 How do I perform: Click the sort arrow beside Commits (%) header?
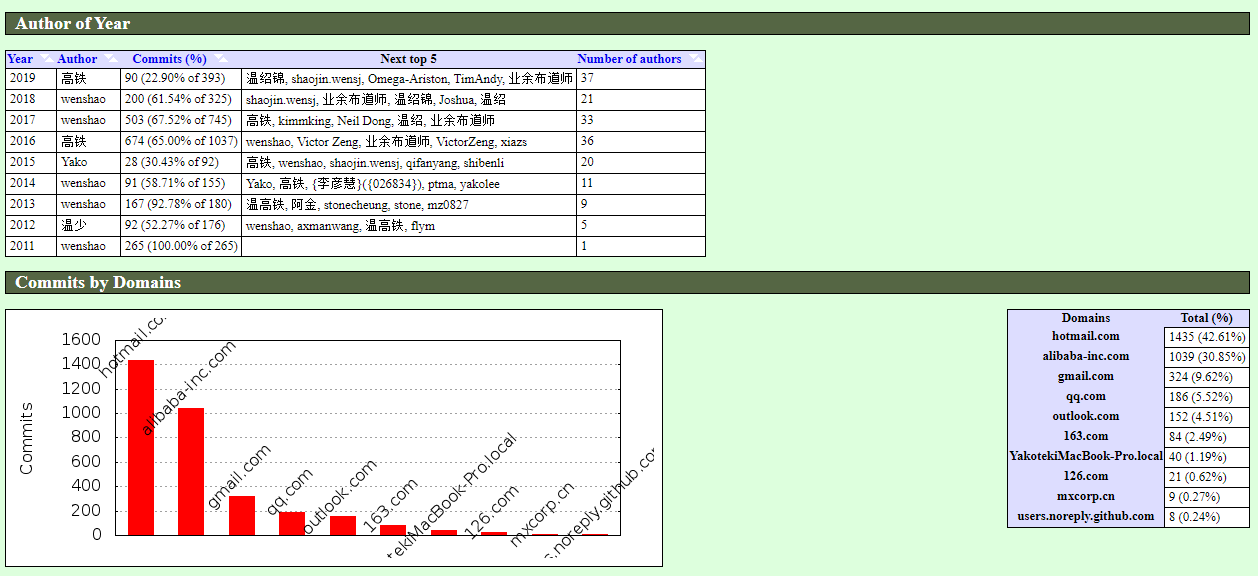pyautogui.click(x=220, y=60)
